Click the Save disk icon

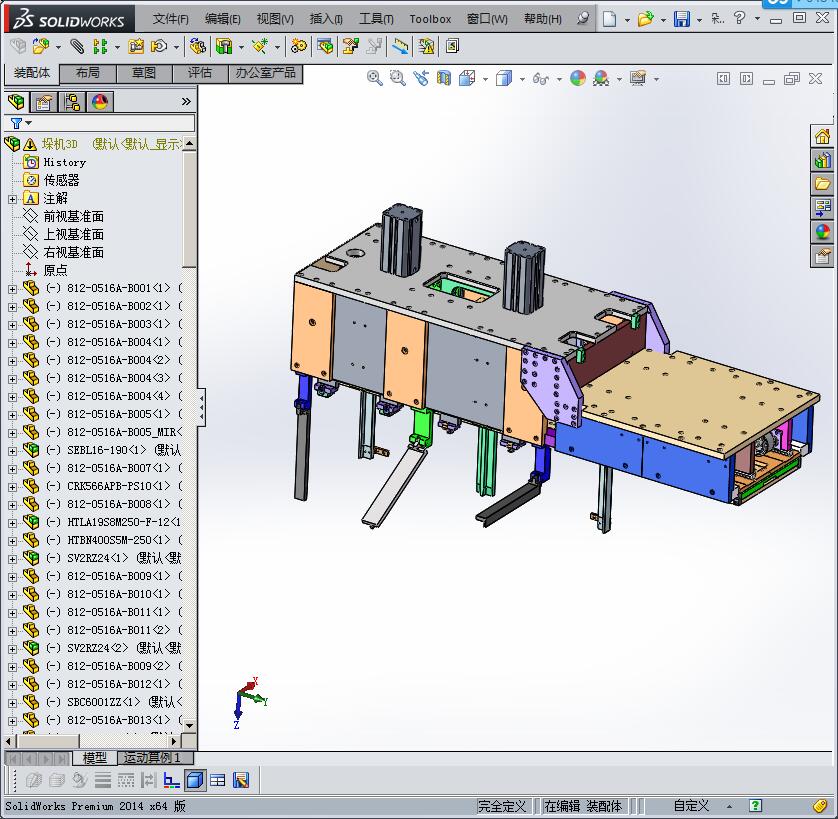click(682, 19)
